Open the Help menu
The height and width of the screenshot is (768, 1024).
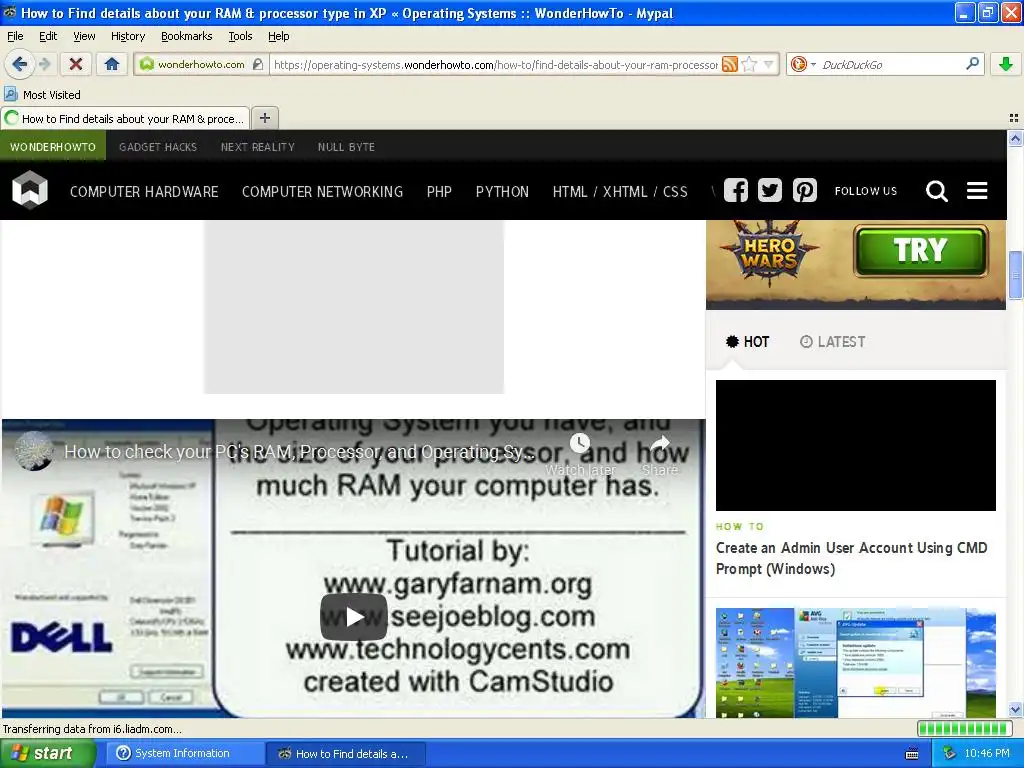point(278,36)
